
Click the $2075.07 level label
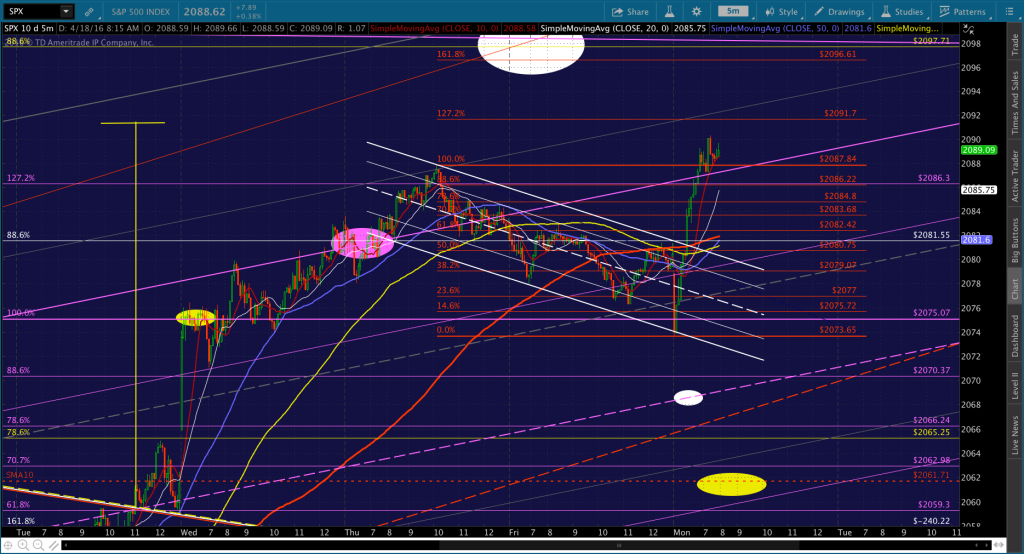click(x=931, y=313)
